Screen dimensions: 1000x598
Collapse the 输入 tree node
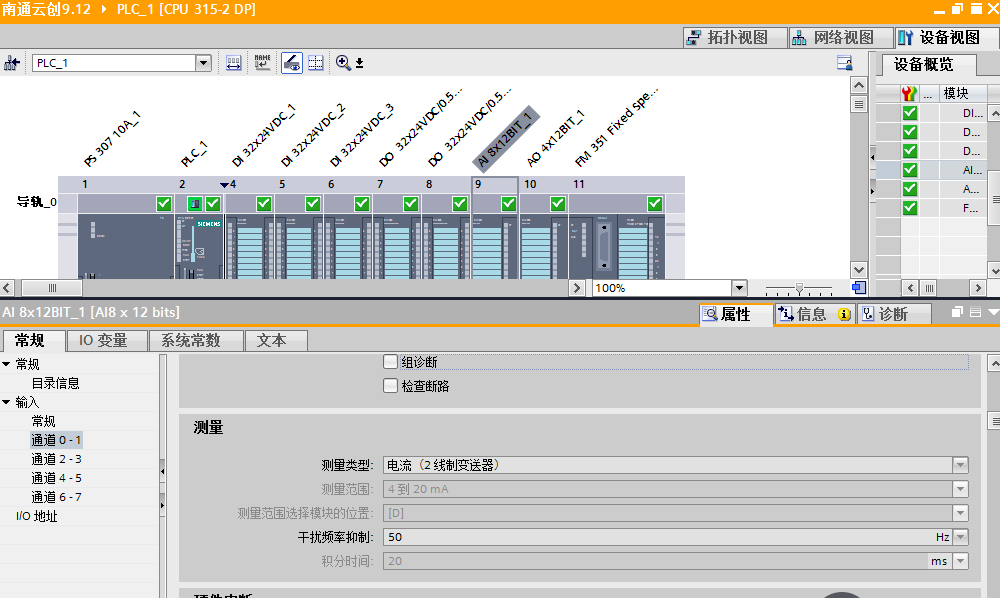click(x=6, y=402)
